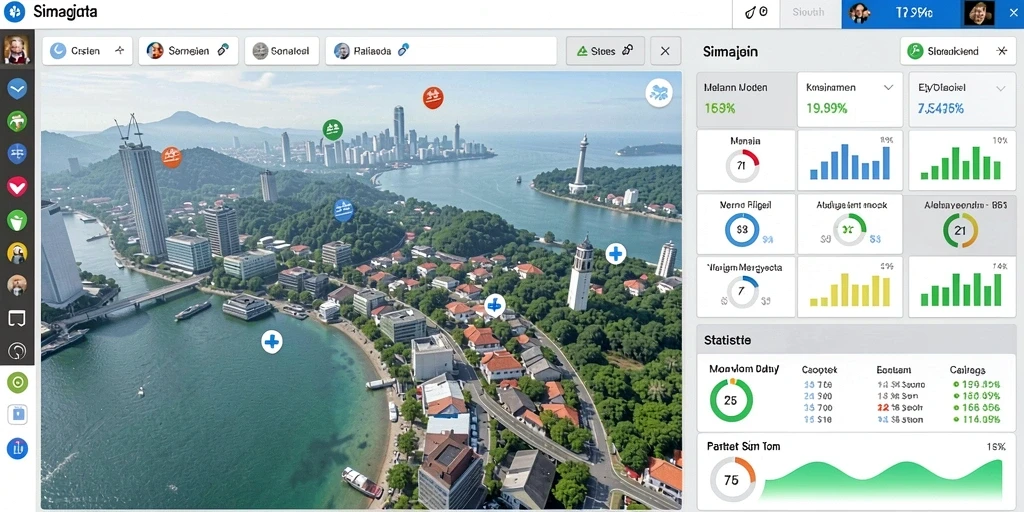Toggle the lock icon on Stoes button
This screenshot has width=1024, height=512.
tap(628, 50)
